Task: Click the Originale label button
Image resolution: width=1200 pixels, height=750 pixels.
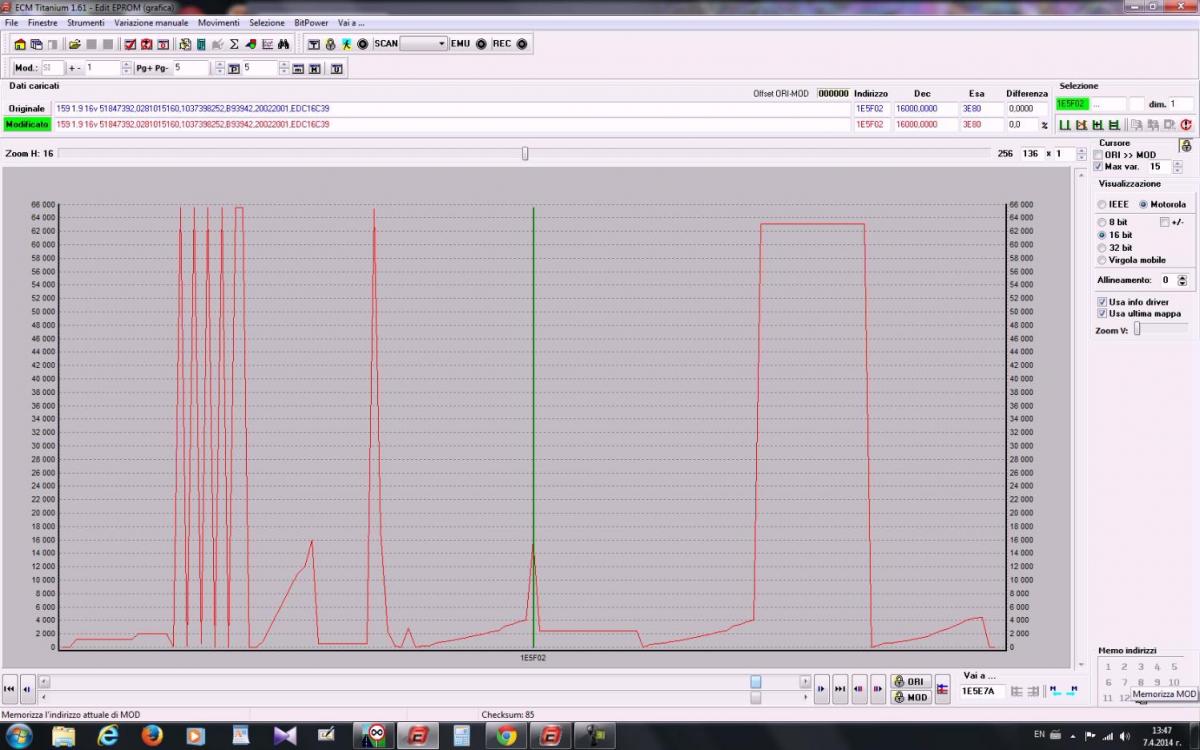Action: 27,108
